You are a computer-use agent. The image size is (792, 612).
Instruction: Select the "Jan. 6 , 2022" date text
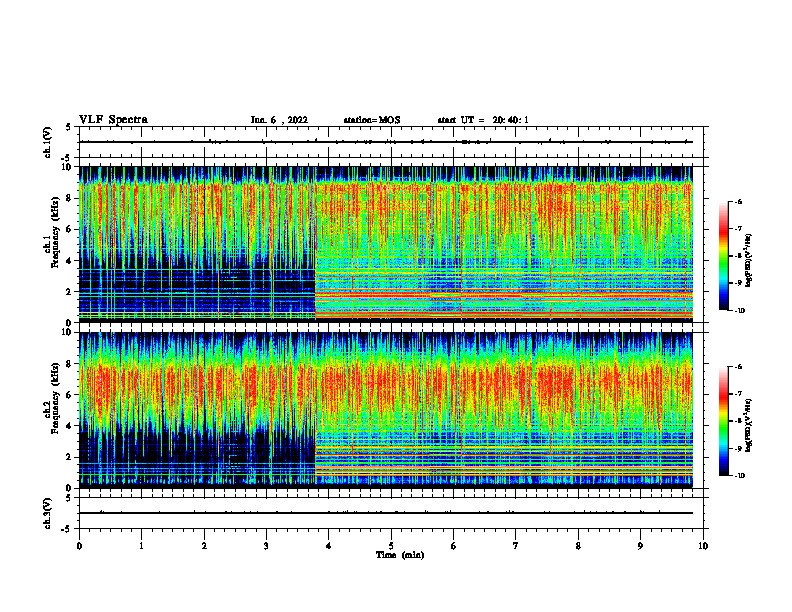coord(279,120)
